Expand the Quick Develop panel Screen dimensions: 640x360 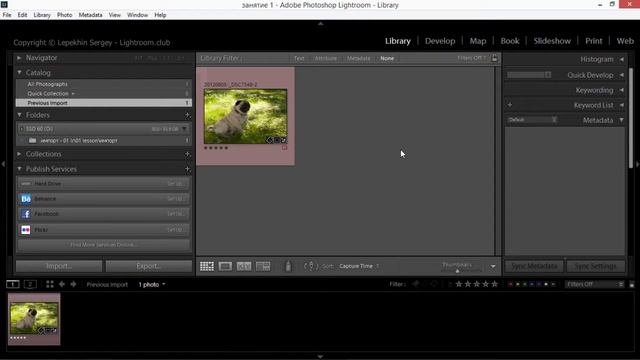pos(622,75)
